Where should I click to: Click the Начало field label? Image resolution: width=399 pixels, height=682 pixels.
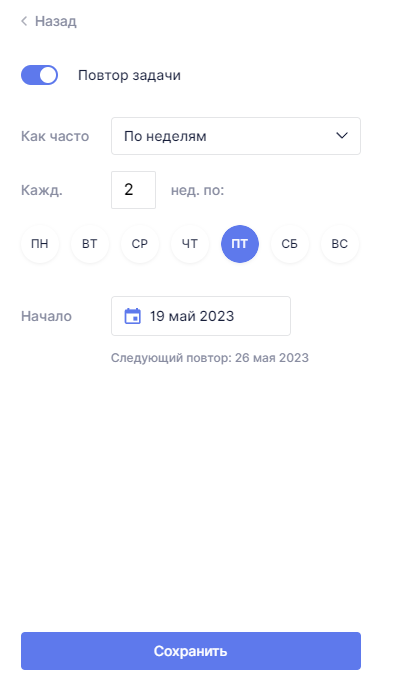(46, 316)
